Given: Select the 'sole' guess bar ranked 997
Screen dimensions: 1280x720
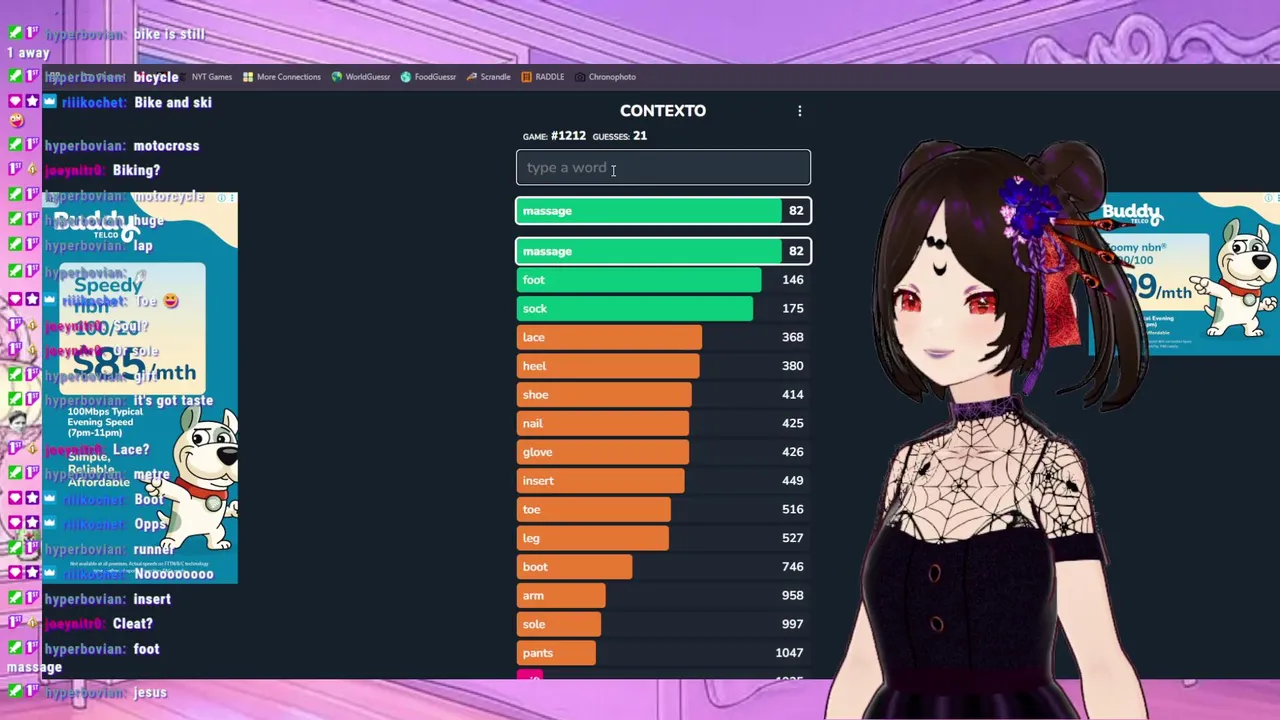Looking at the screenshot, I should click(x=663, y=624).
